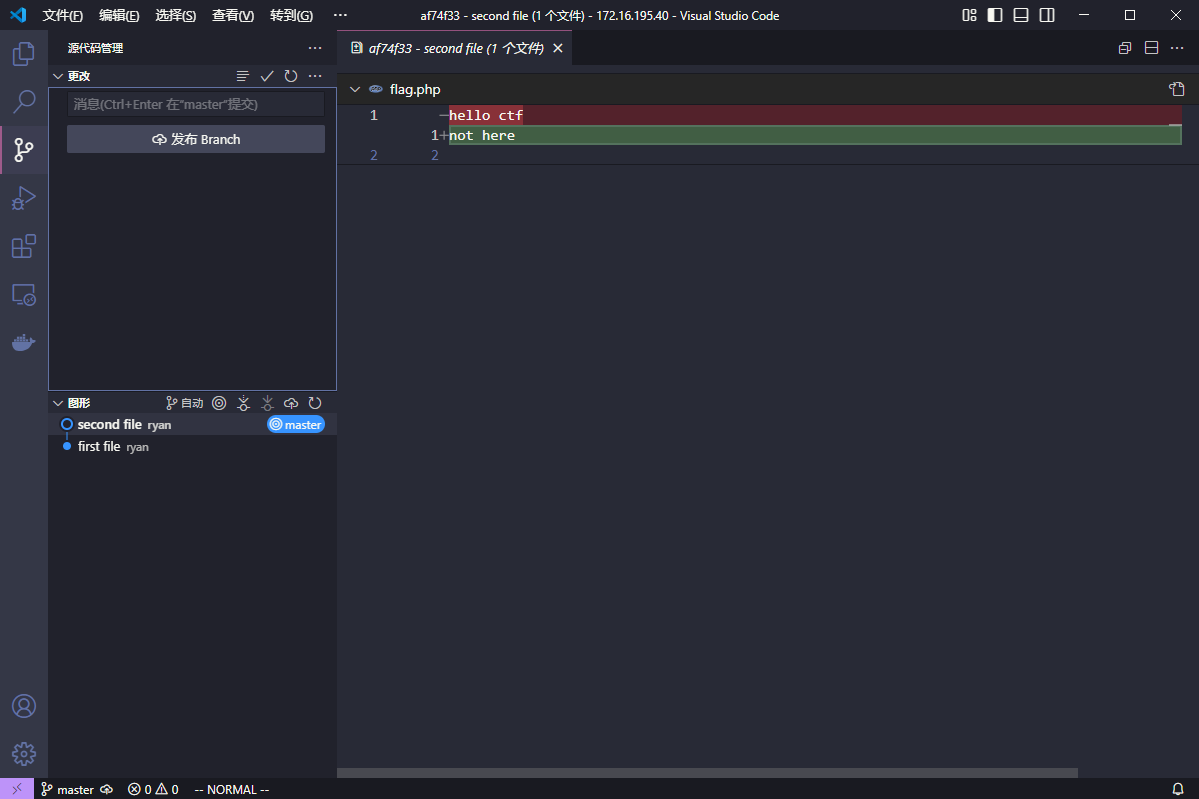
Task: Focus the commit message input field
Action: tap(196, 104)
